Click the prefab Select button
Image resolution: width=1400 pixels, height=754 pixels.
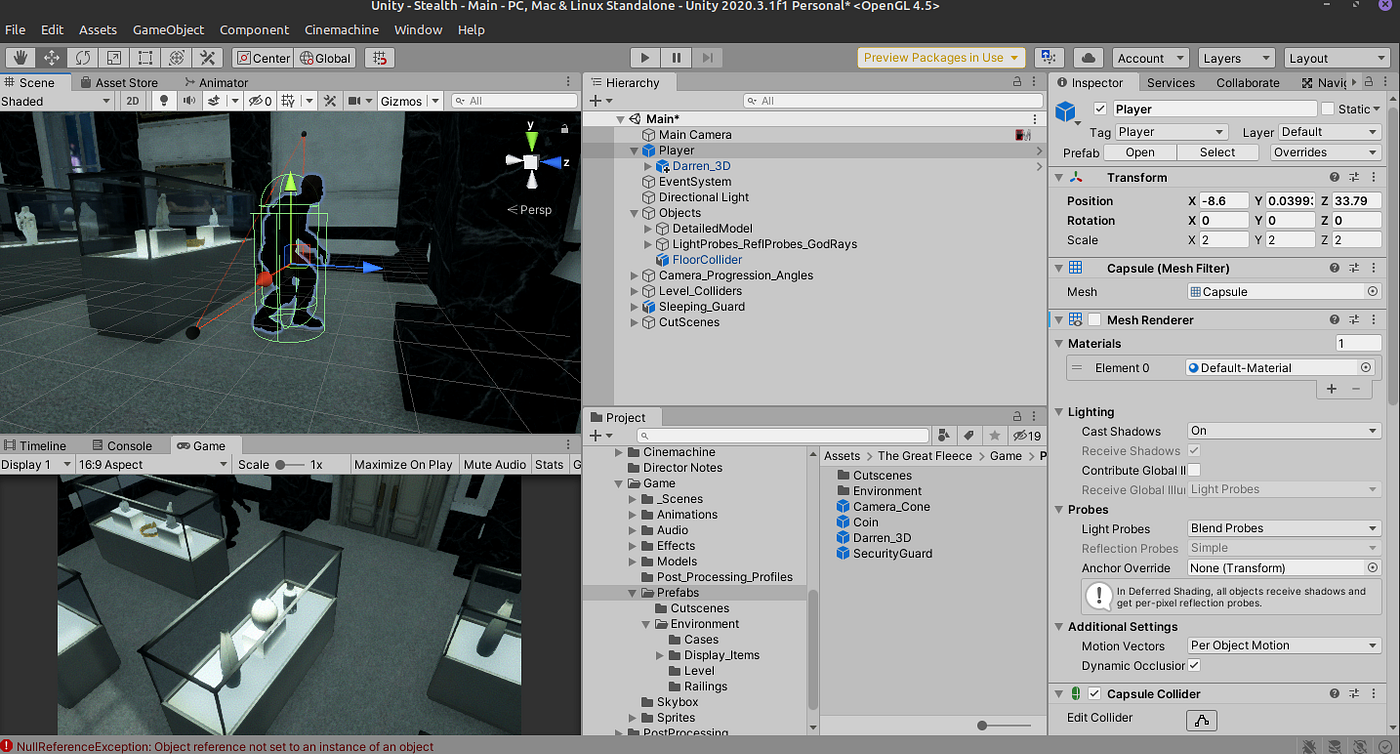tap(1217, 152)
